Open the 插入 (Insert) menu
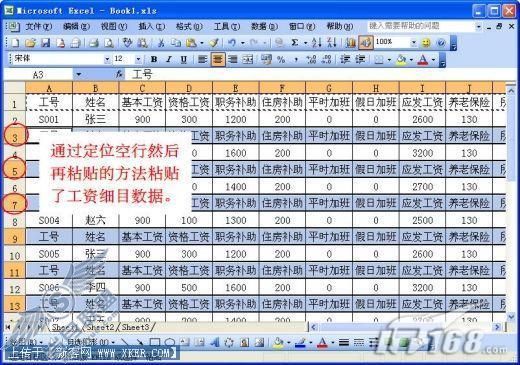The image size is (520, 365). coord(152,26)
